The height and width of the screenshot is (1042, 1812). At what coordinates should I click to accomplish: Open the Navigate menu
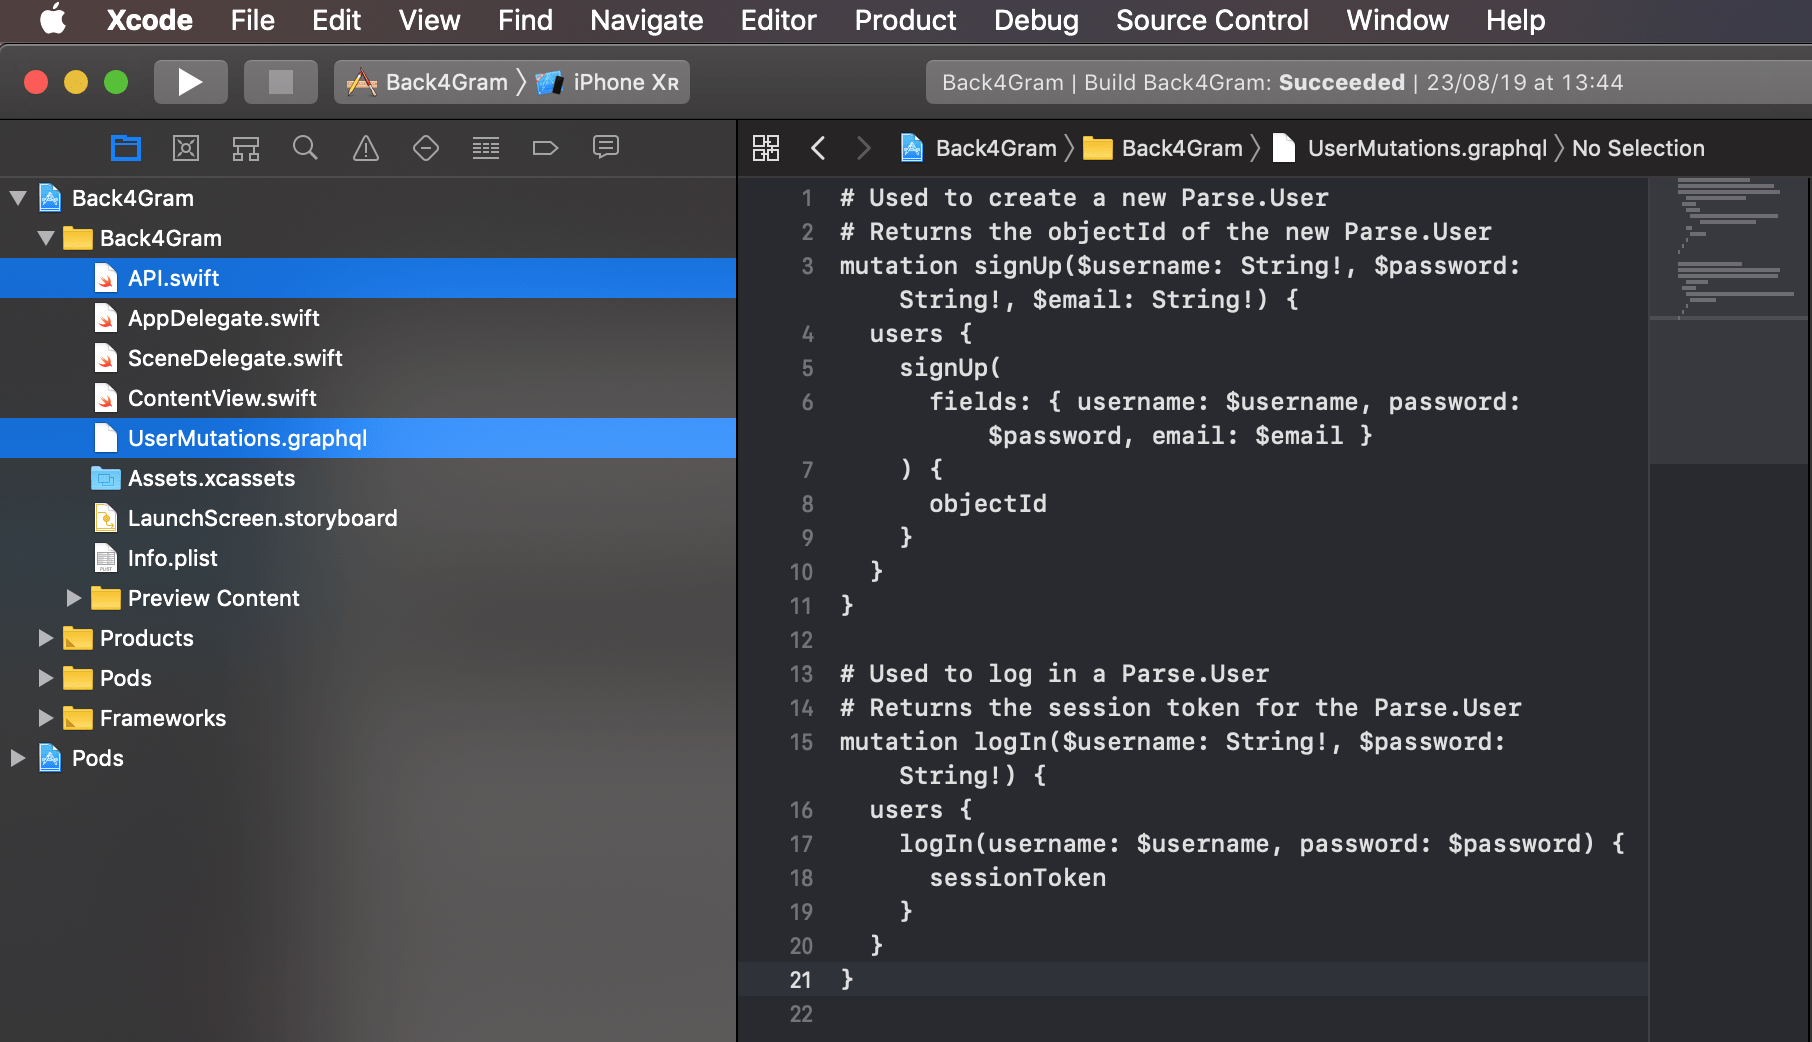[x=645, y=20]
